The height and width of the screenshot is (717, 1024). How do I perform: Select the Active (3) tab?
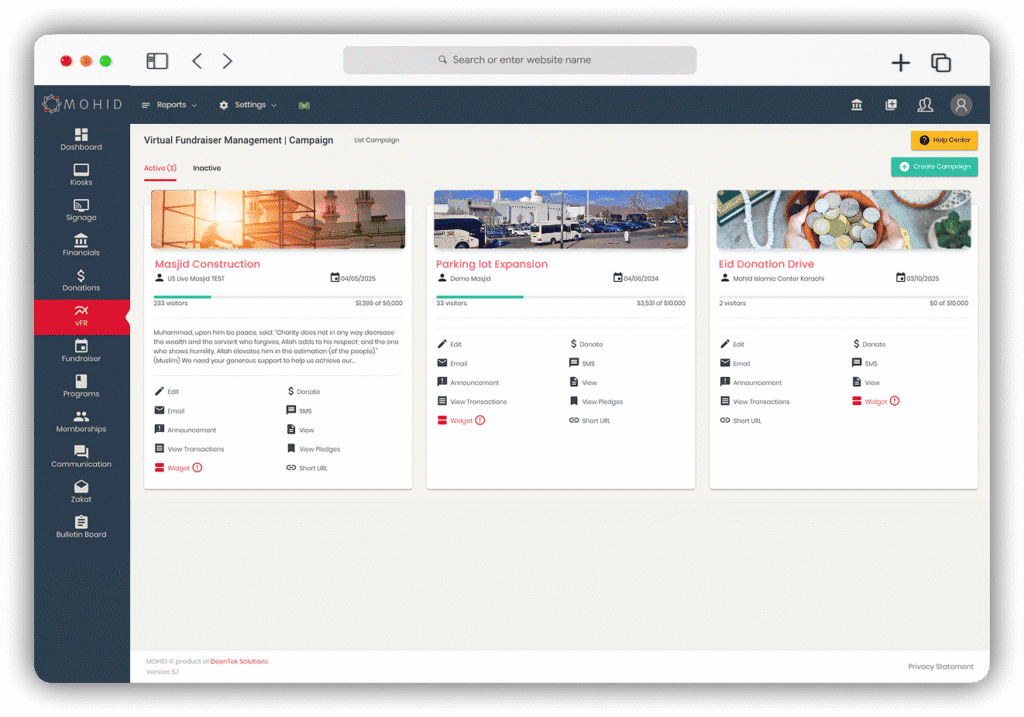[x=160, y=168]
